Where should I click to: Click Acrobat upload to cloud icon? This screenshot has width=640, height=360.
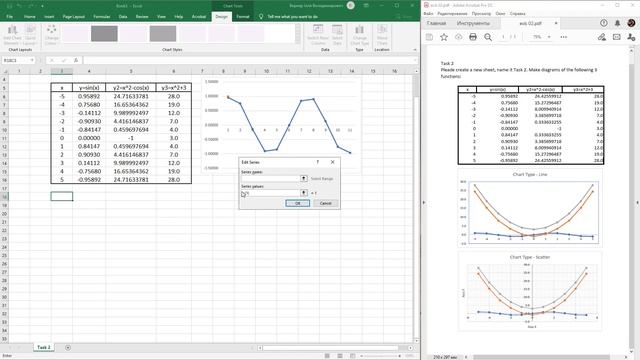[458, 37]
